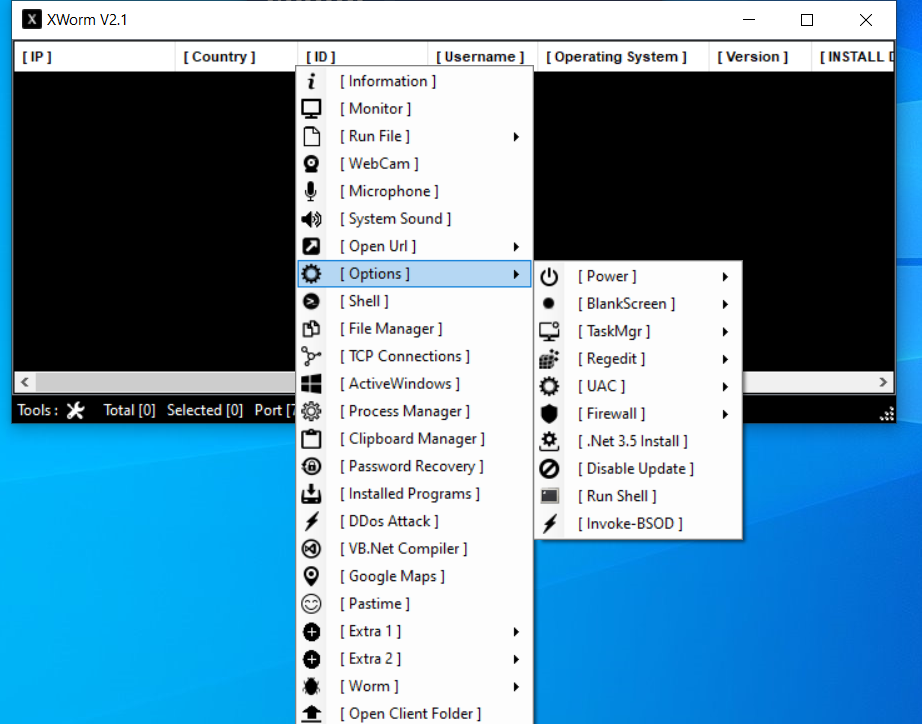Click the Disable Update prohibited-sign icon
Image resolution: width=922 pixels, height=724 pixels.
[549, 469]
